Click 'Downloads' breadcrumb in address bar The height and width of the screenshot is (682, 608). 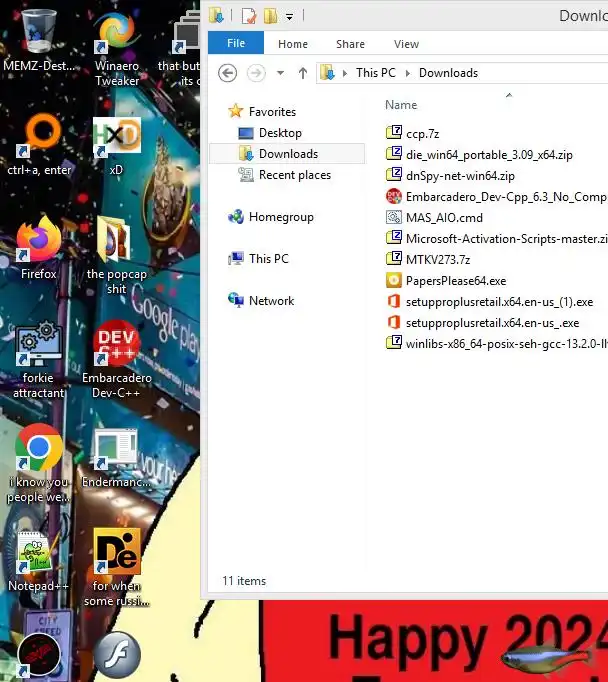(448, 73)
